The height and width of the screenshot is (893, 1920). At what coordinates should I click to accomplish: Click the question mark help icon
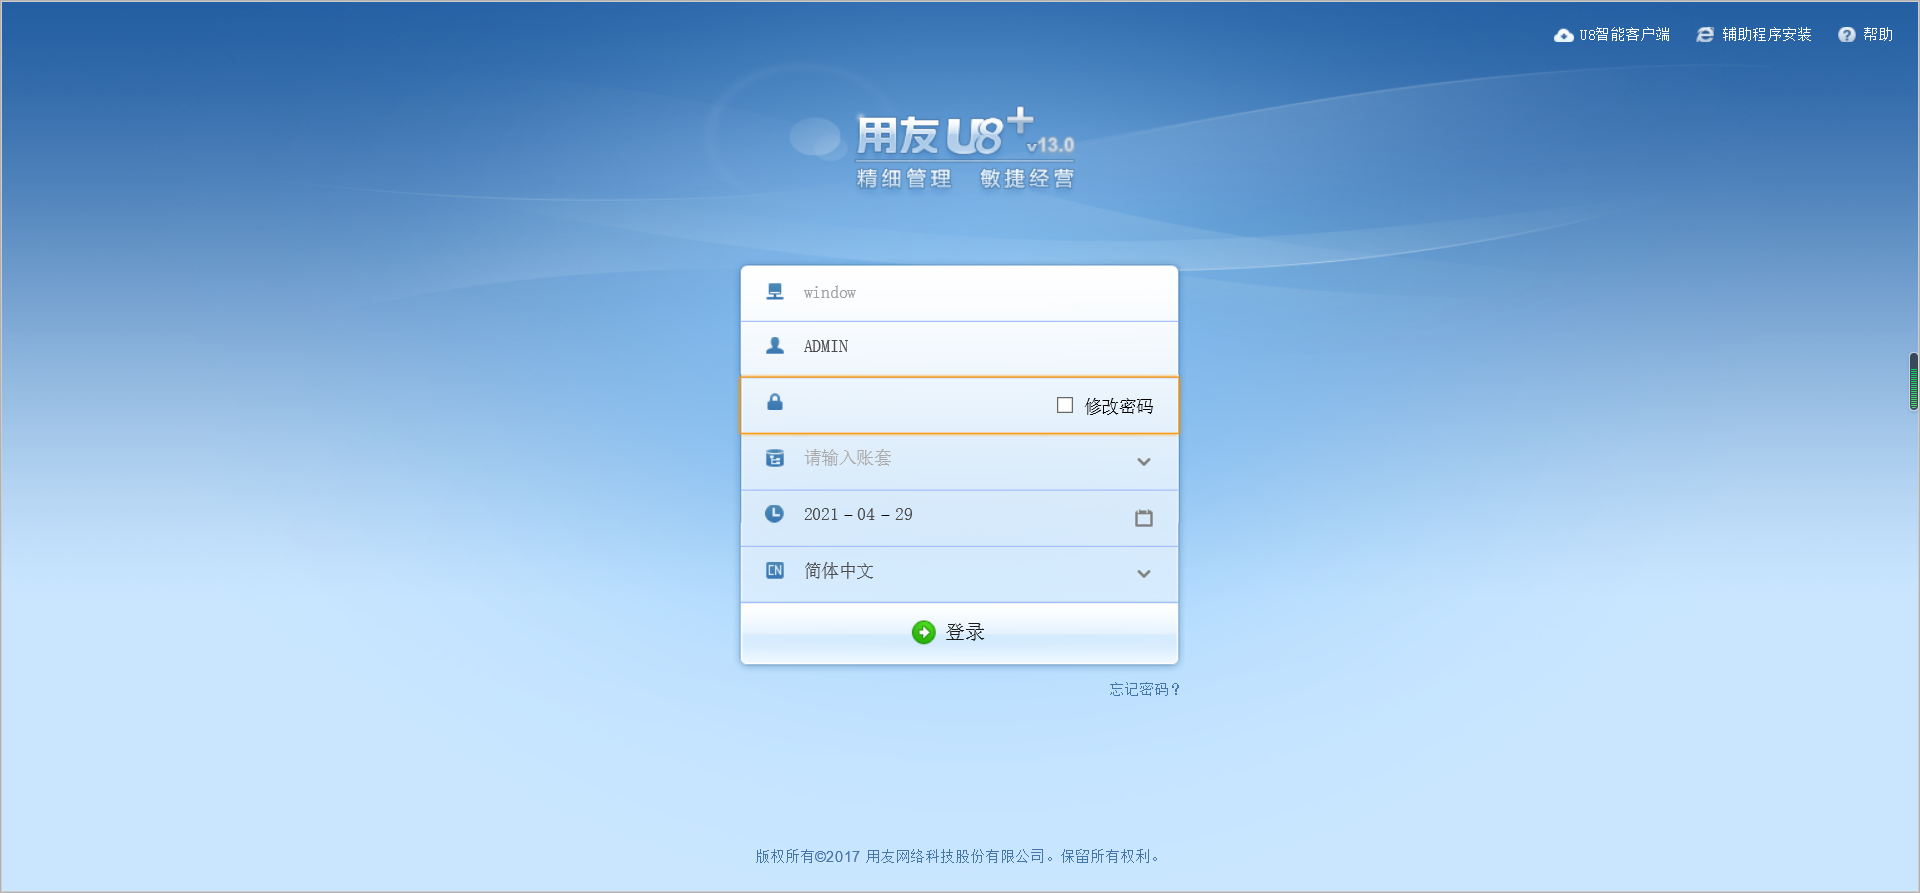[x=1846, y=35]
